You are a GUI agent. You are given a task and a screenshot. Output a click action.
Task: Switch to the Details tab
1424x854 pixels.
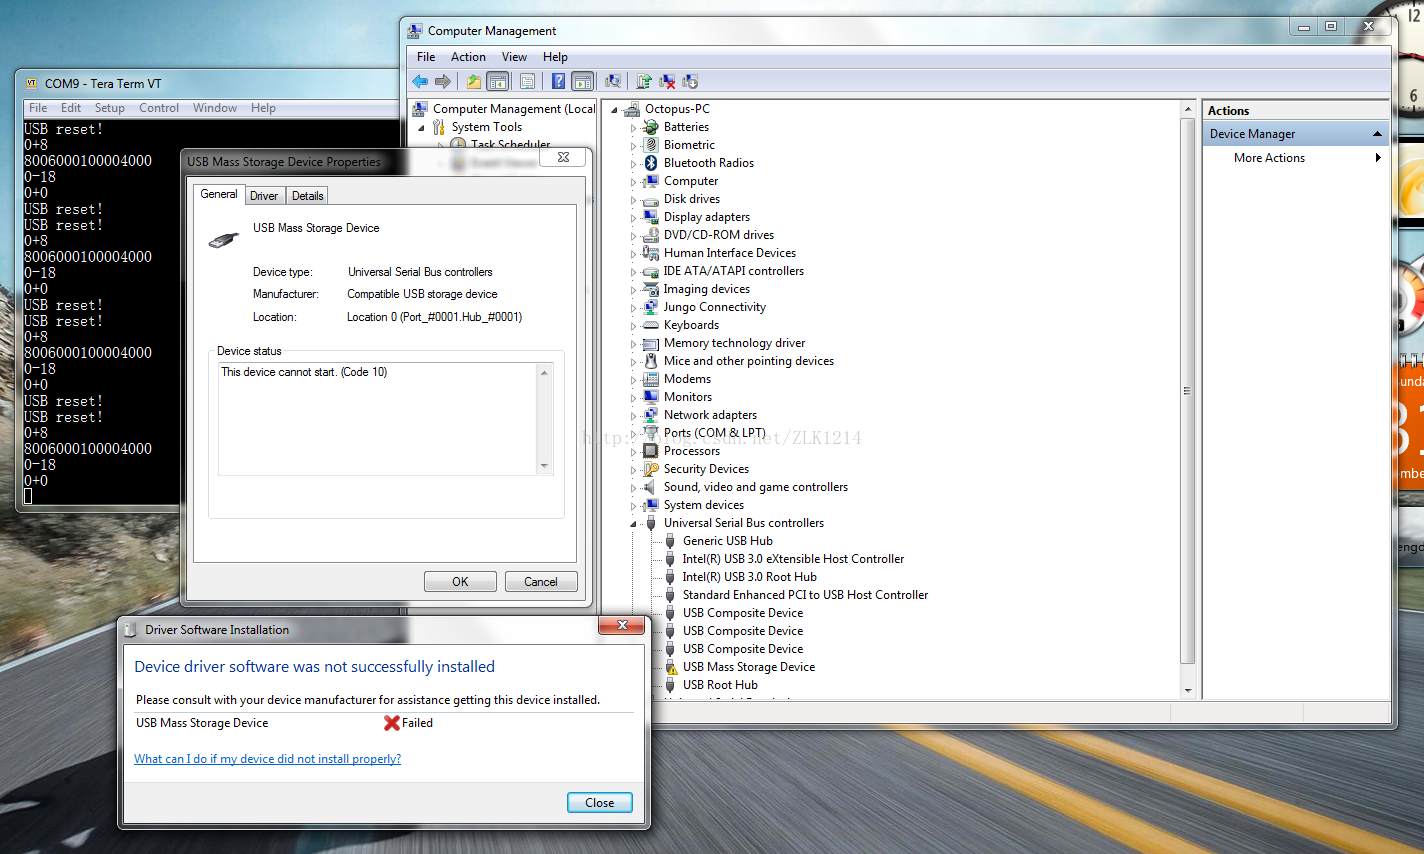307,196
